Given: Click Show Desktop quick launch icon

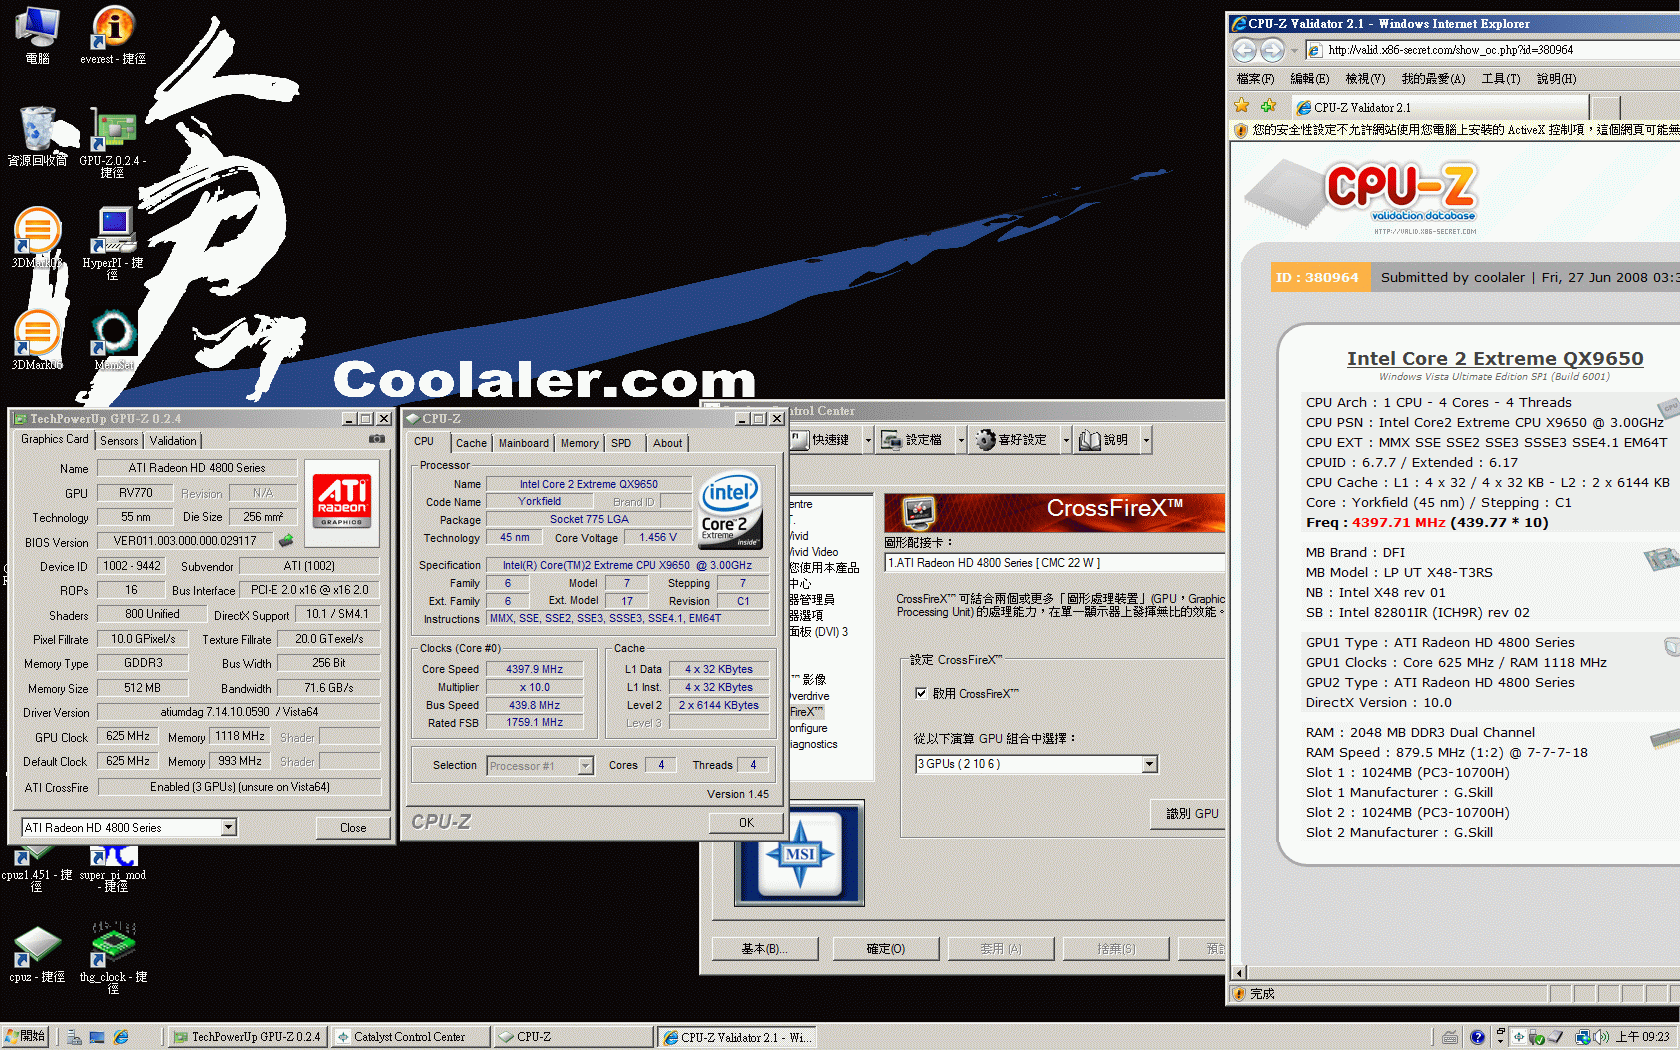Looking at the screenshot, I should (97, 1037).
